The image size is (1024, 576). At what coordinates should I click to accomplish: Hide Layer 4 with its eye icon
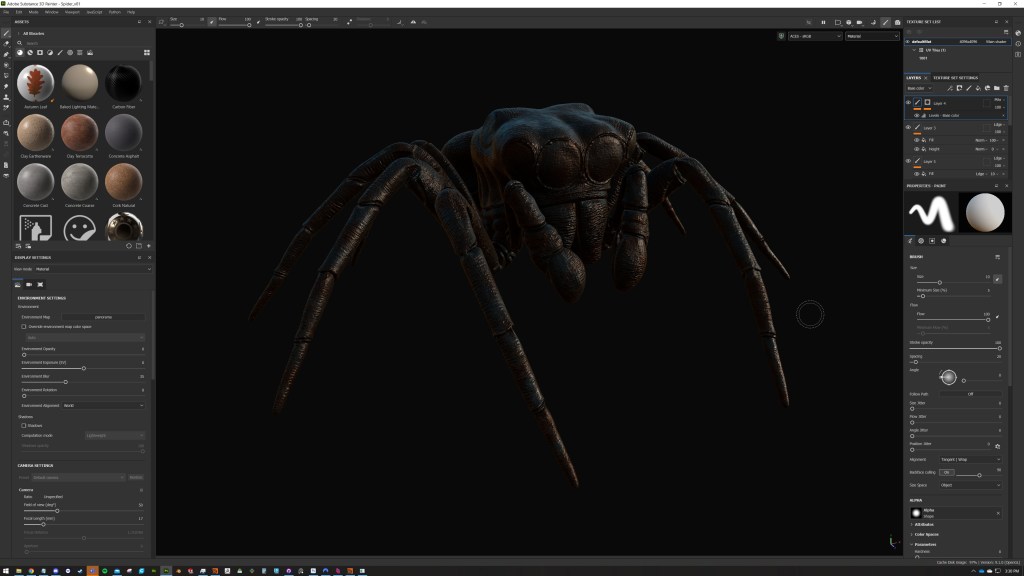[x=908, y=102]
